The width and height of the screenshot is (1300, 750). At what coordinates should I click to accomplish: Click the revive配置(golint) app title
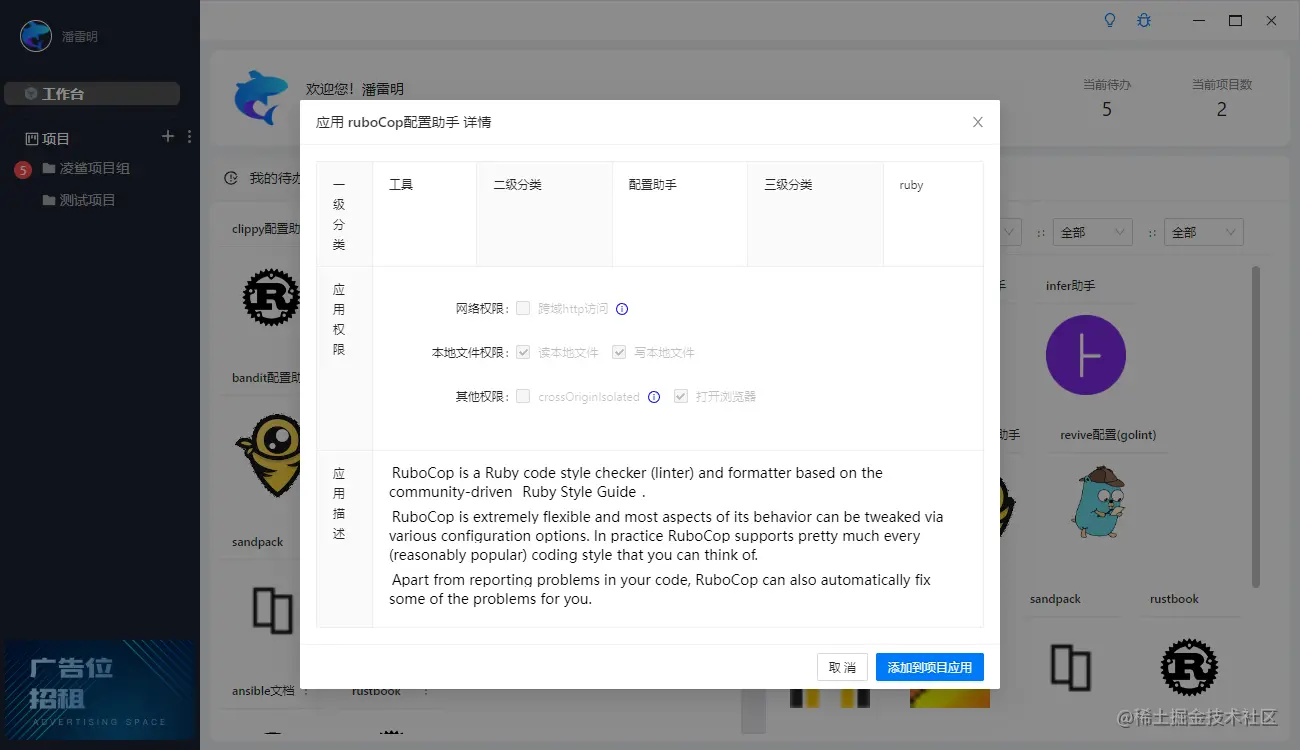click(x=1107, y=435)
